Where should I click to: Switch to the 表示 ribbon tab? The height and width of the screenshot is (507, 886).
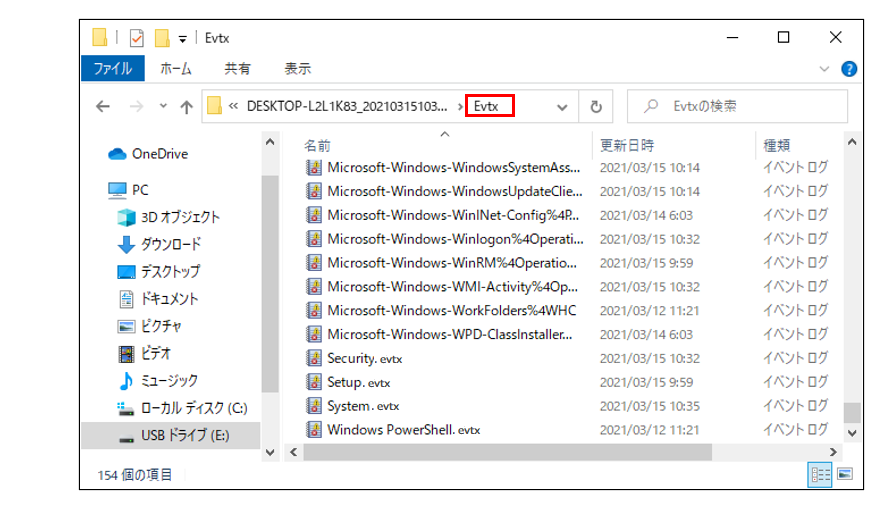pyautogui.click(x=298, y=68)
